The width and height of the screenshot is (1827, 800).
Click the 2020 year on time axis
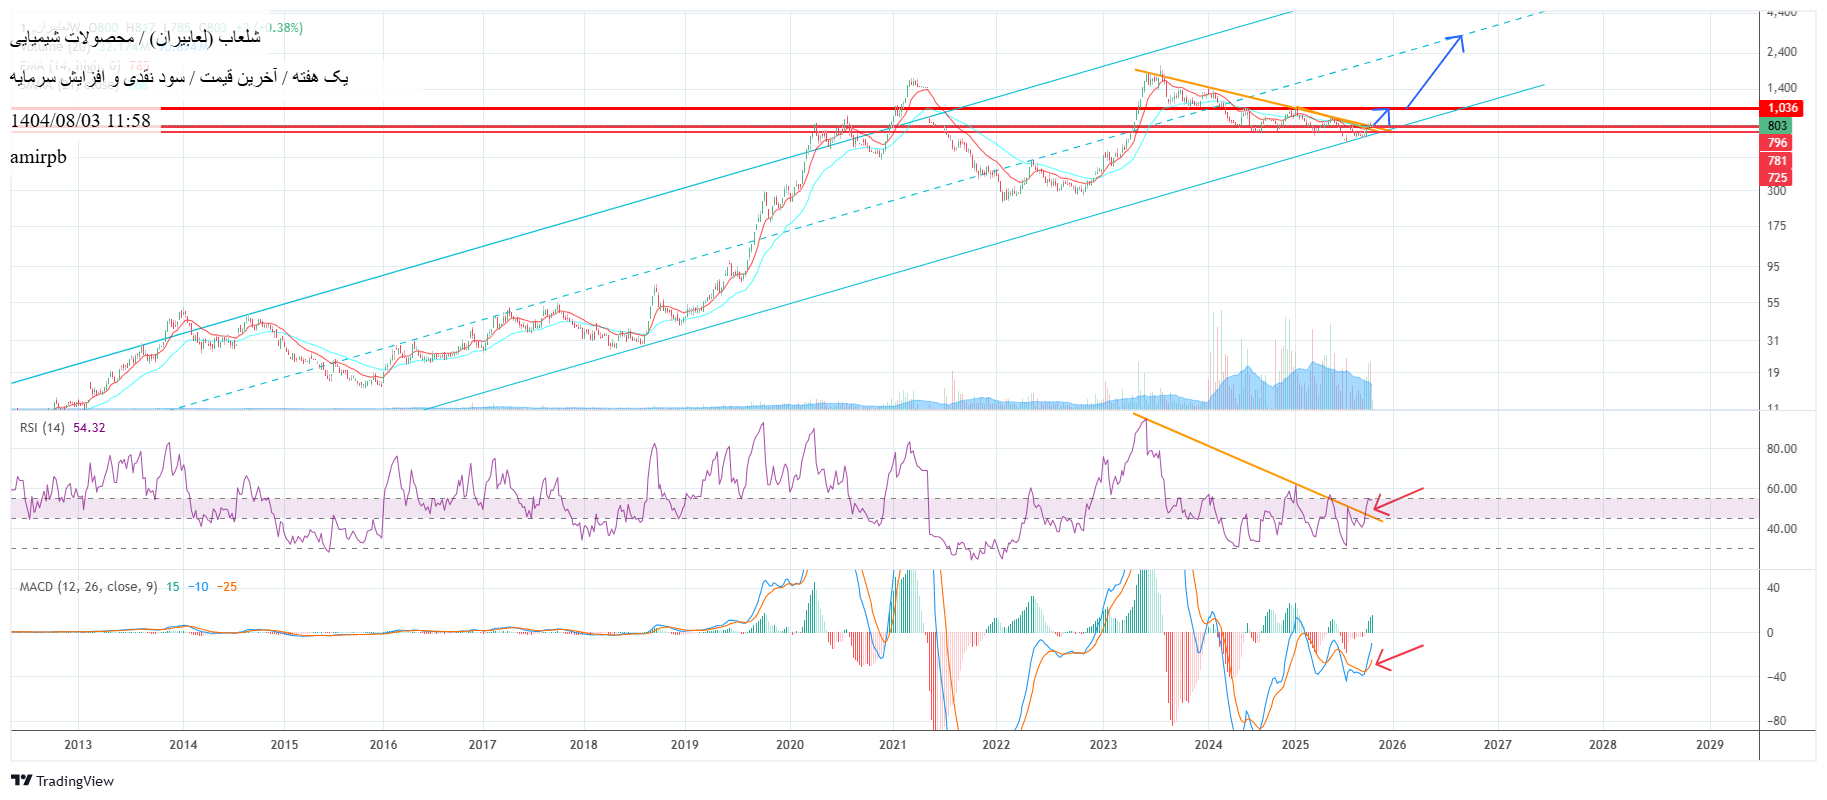[789, 745]
